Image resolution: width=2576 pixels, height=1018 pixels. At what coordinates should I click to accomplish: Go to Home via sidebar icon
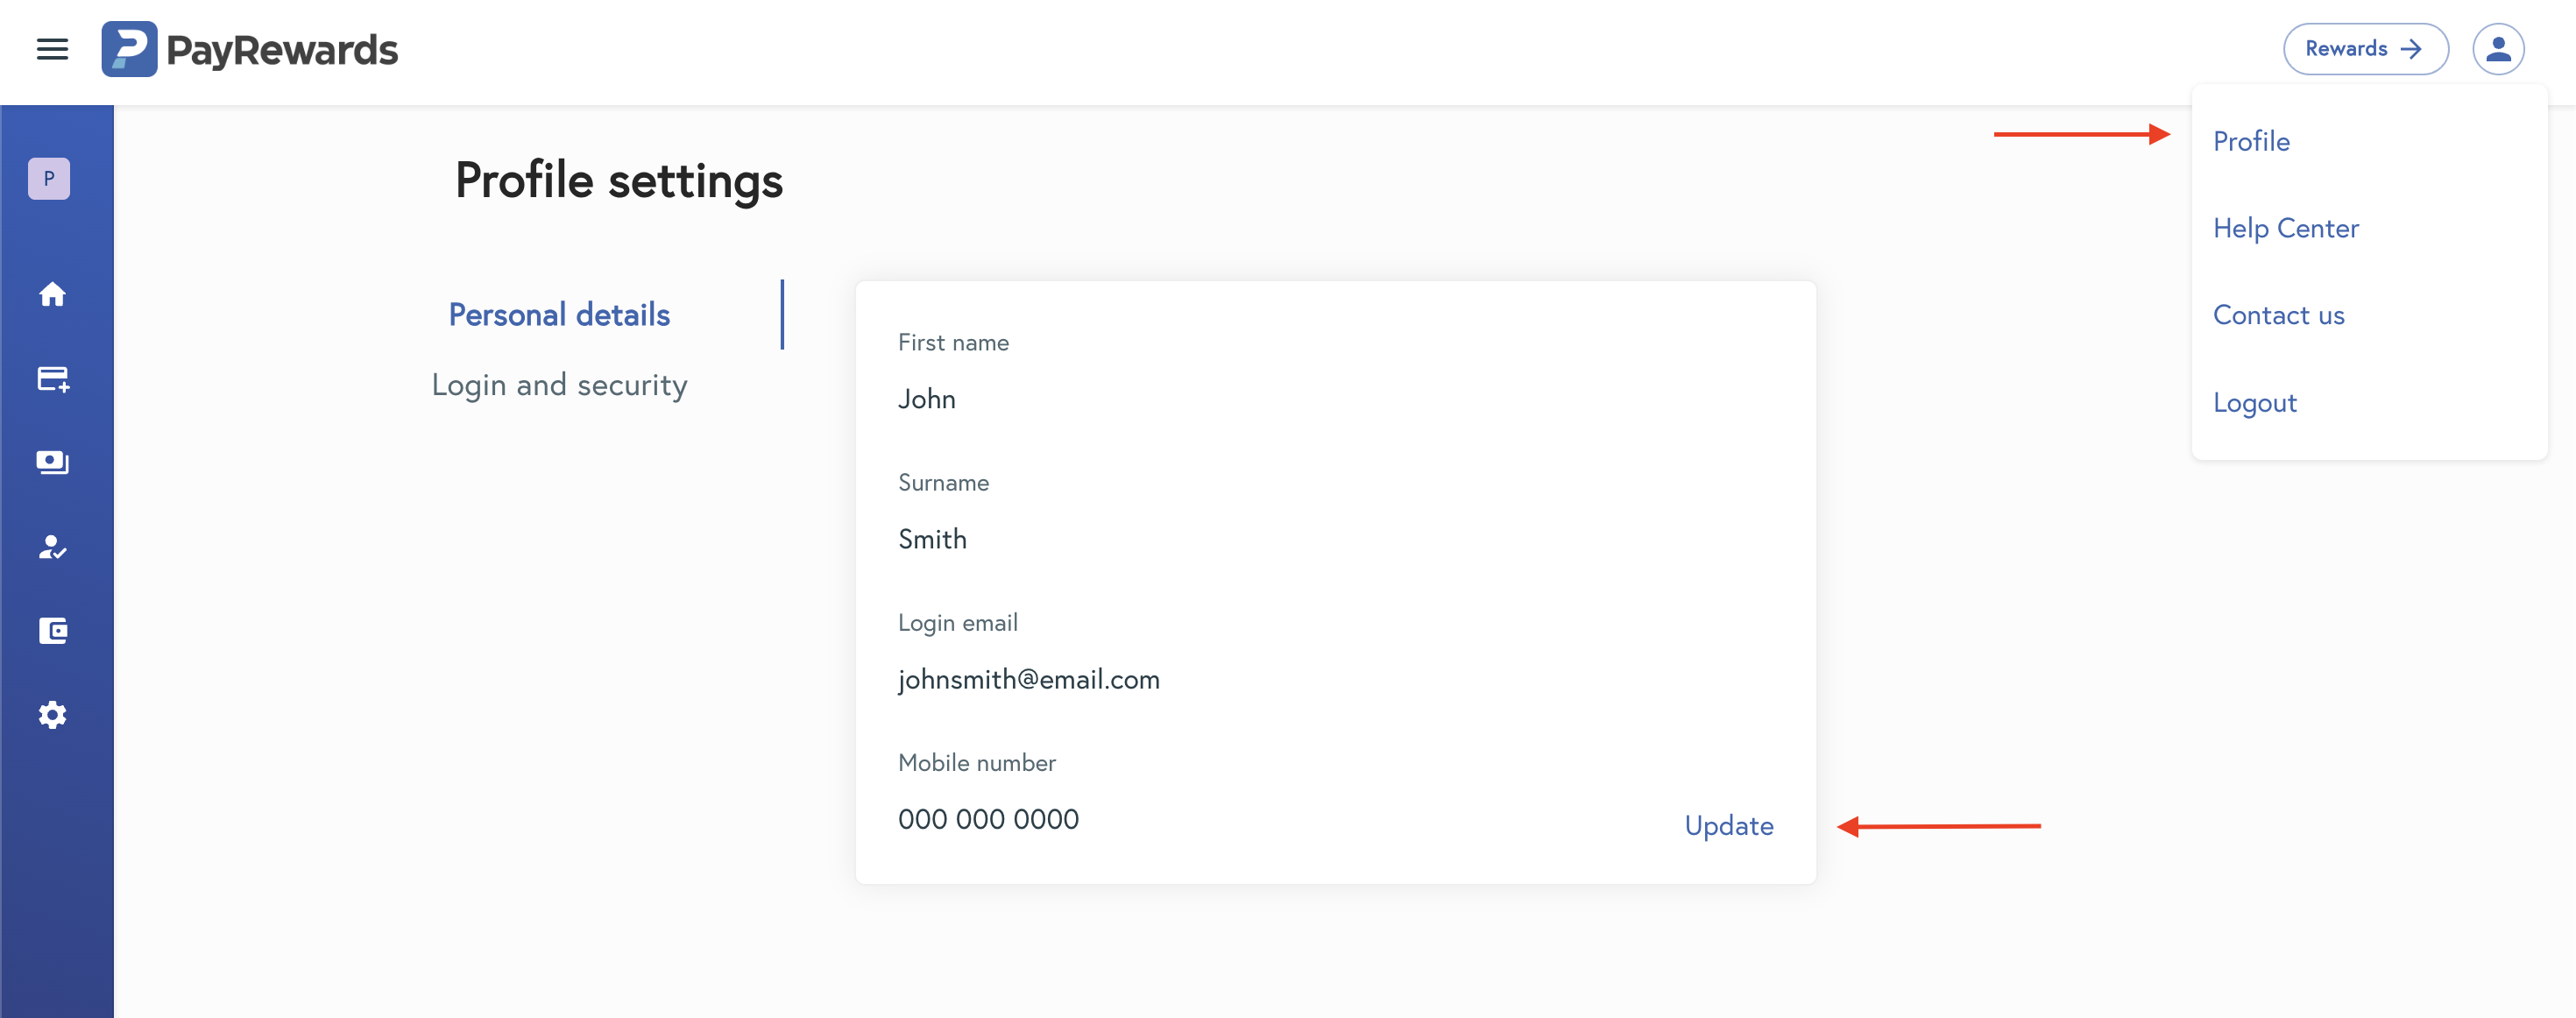pos(52,294)
